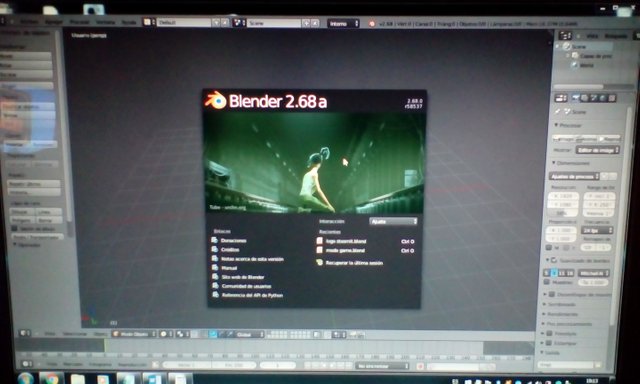Click the Scene name field in the header
Image resolution: width=640 pixels, height=384 pixels.
pyautogui.click(x=273, y=23)
